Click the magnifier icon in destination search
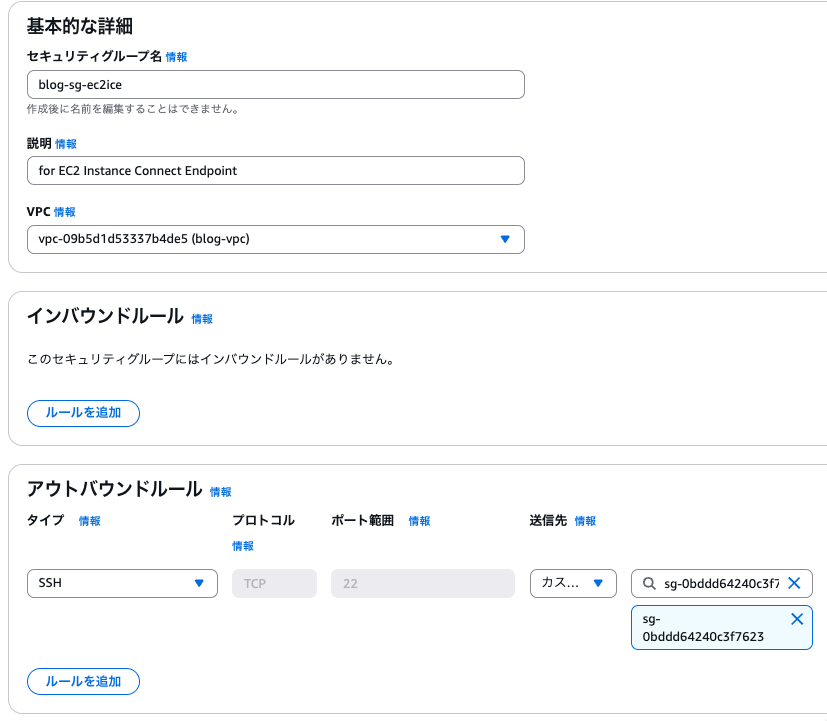 [649, 583]
